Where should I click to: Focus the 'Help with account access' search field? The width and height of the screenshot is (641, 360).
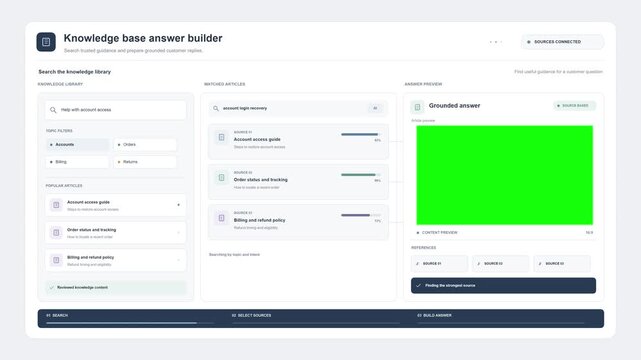115,110
